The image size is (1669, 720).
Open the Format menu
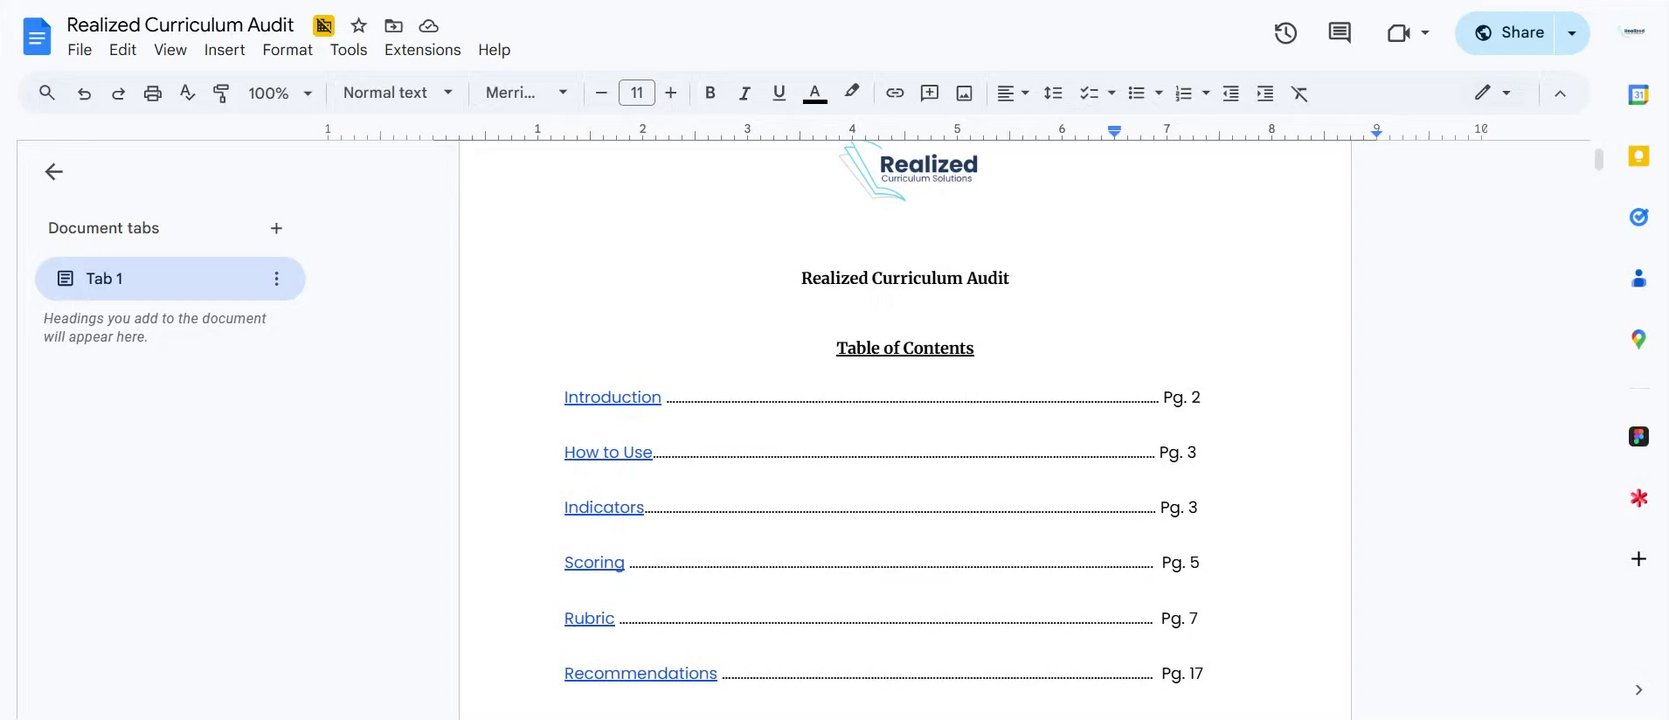click(288, 50)
